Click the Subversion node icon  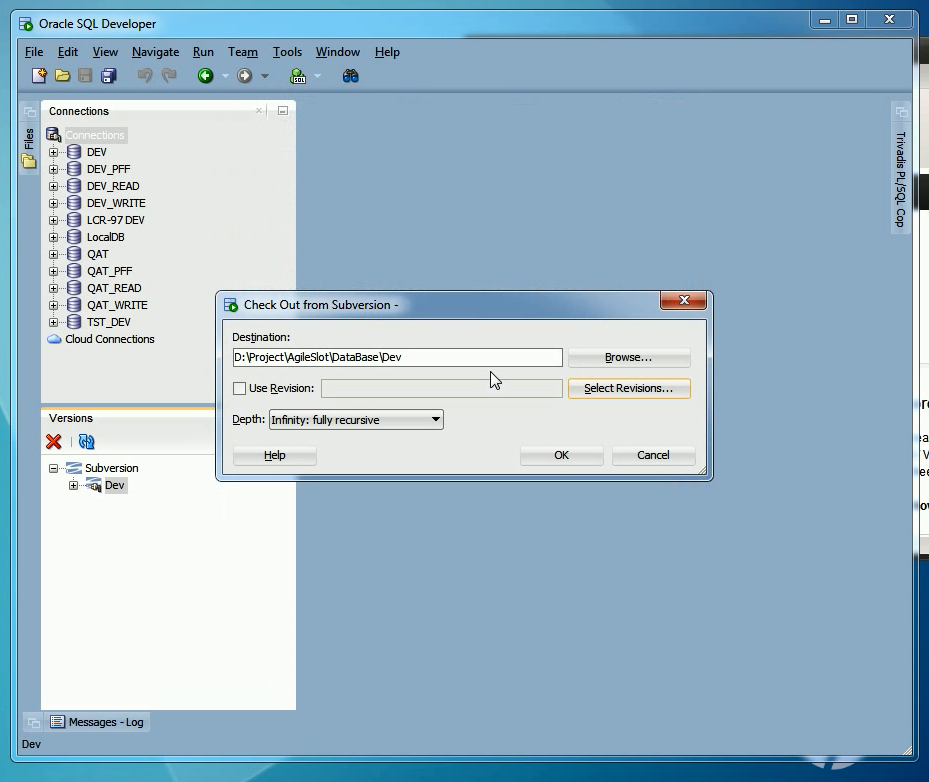(x=74, y=468)
